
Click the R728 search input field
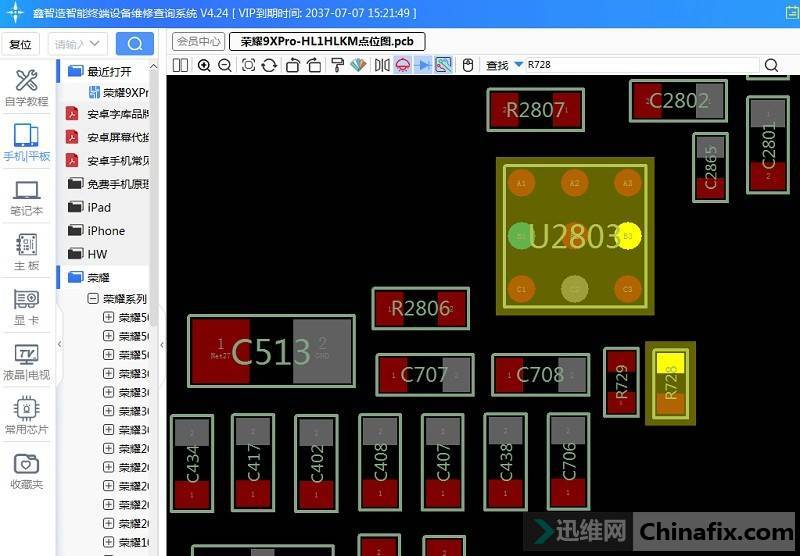(x=640, y=65)
